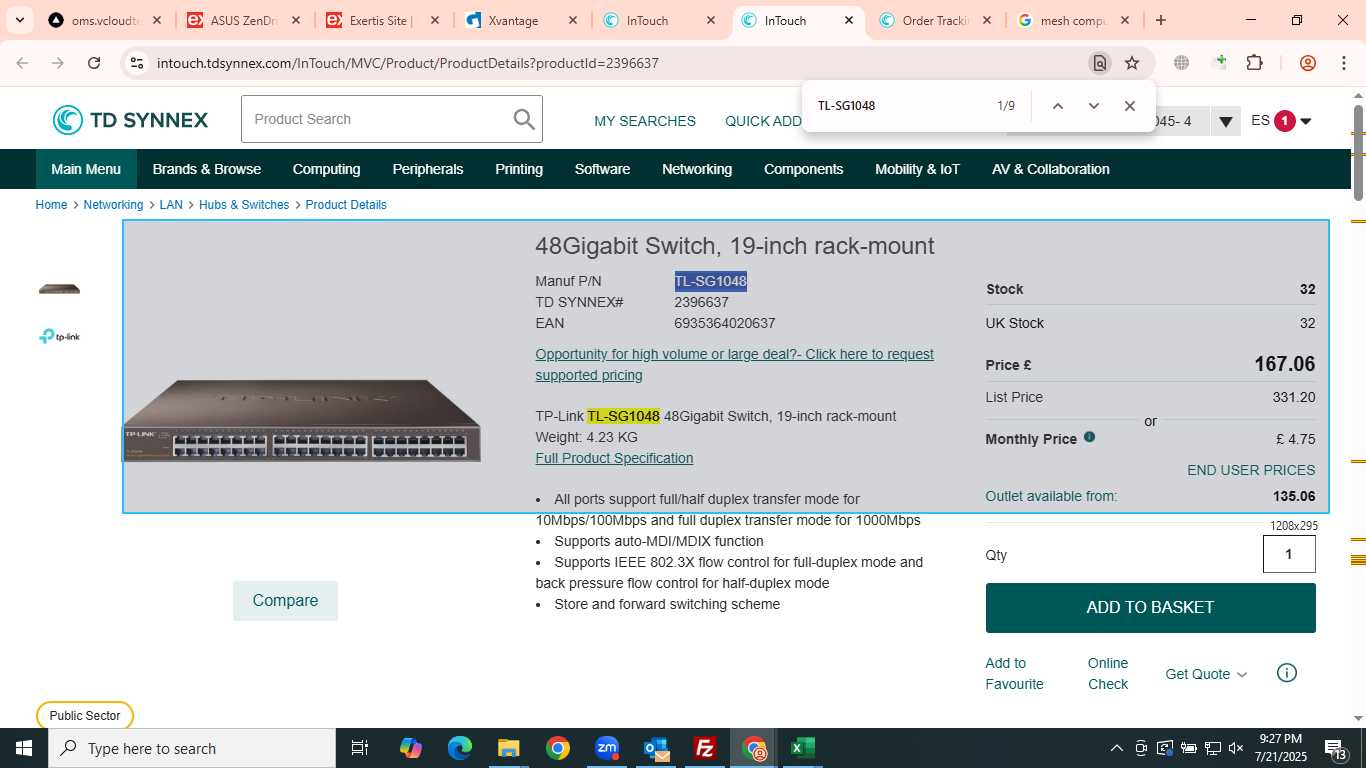Open the Networking menu
The width and height of the screenshot is (1366, 768).
coord(697,169)
